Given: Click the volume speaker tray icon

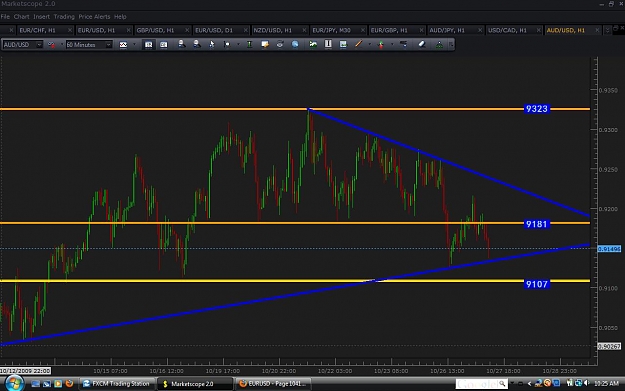Looking at the screenshot, I should 587,383.
